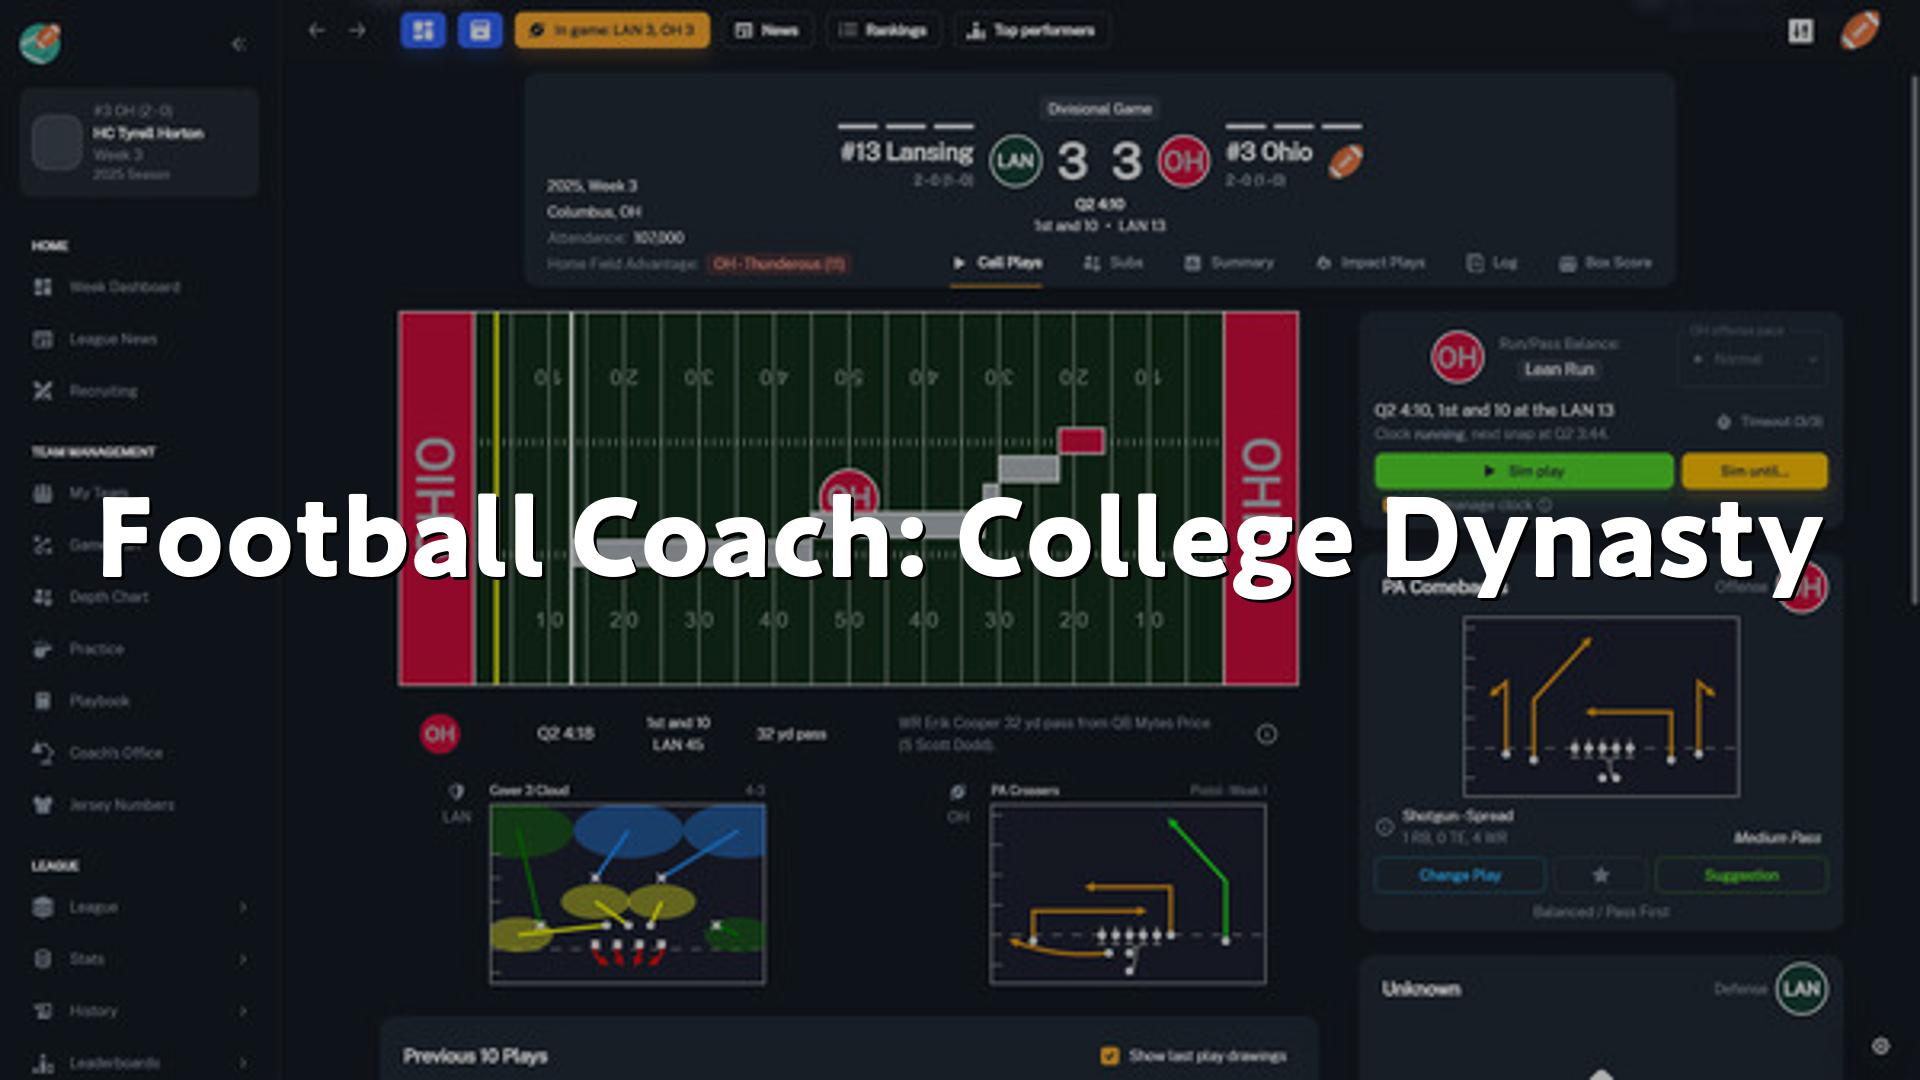Click the shield icon beside Cover 2 Cloud
Image resolution: width=1920 pixels, height=1080 pixels.
456,792
